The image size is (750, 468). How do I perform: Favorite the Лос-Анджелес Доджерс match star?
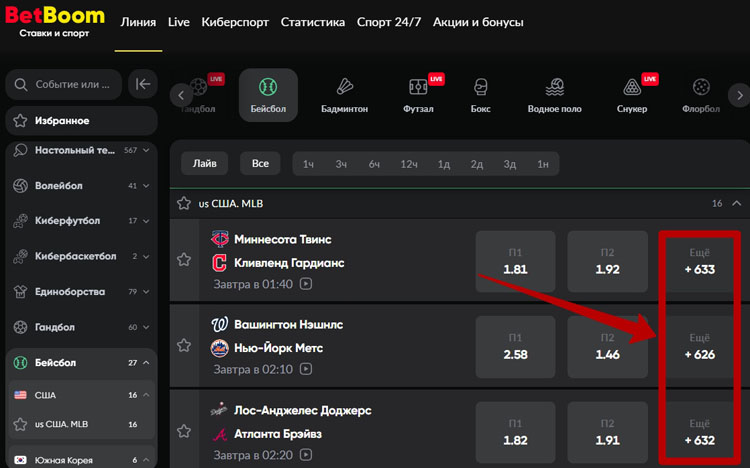[184, 431]
